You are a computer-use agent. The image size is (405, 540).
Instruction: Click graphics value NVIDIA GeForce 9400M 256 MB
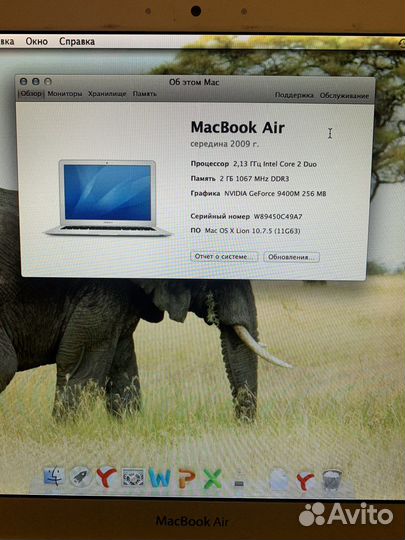275,194
